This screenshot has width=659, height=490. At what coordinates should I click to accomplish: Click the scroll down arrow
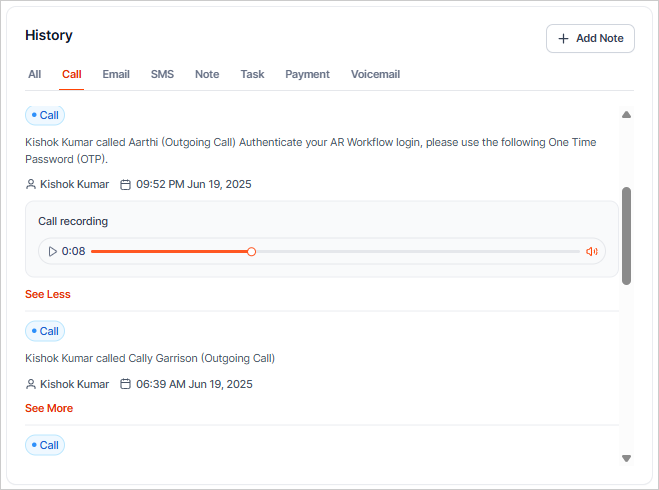tap(626, 458)
